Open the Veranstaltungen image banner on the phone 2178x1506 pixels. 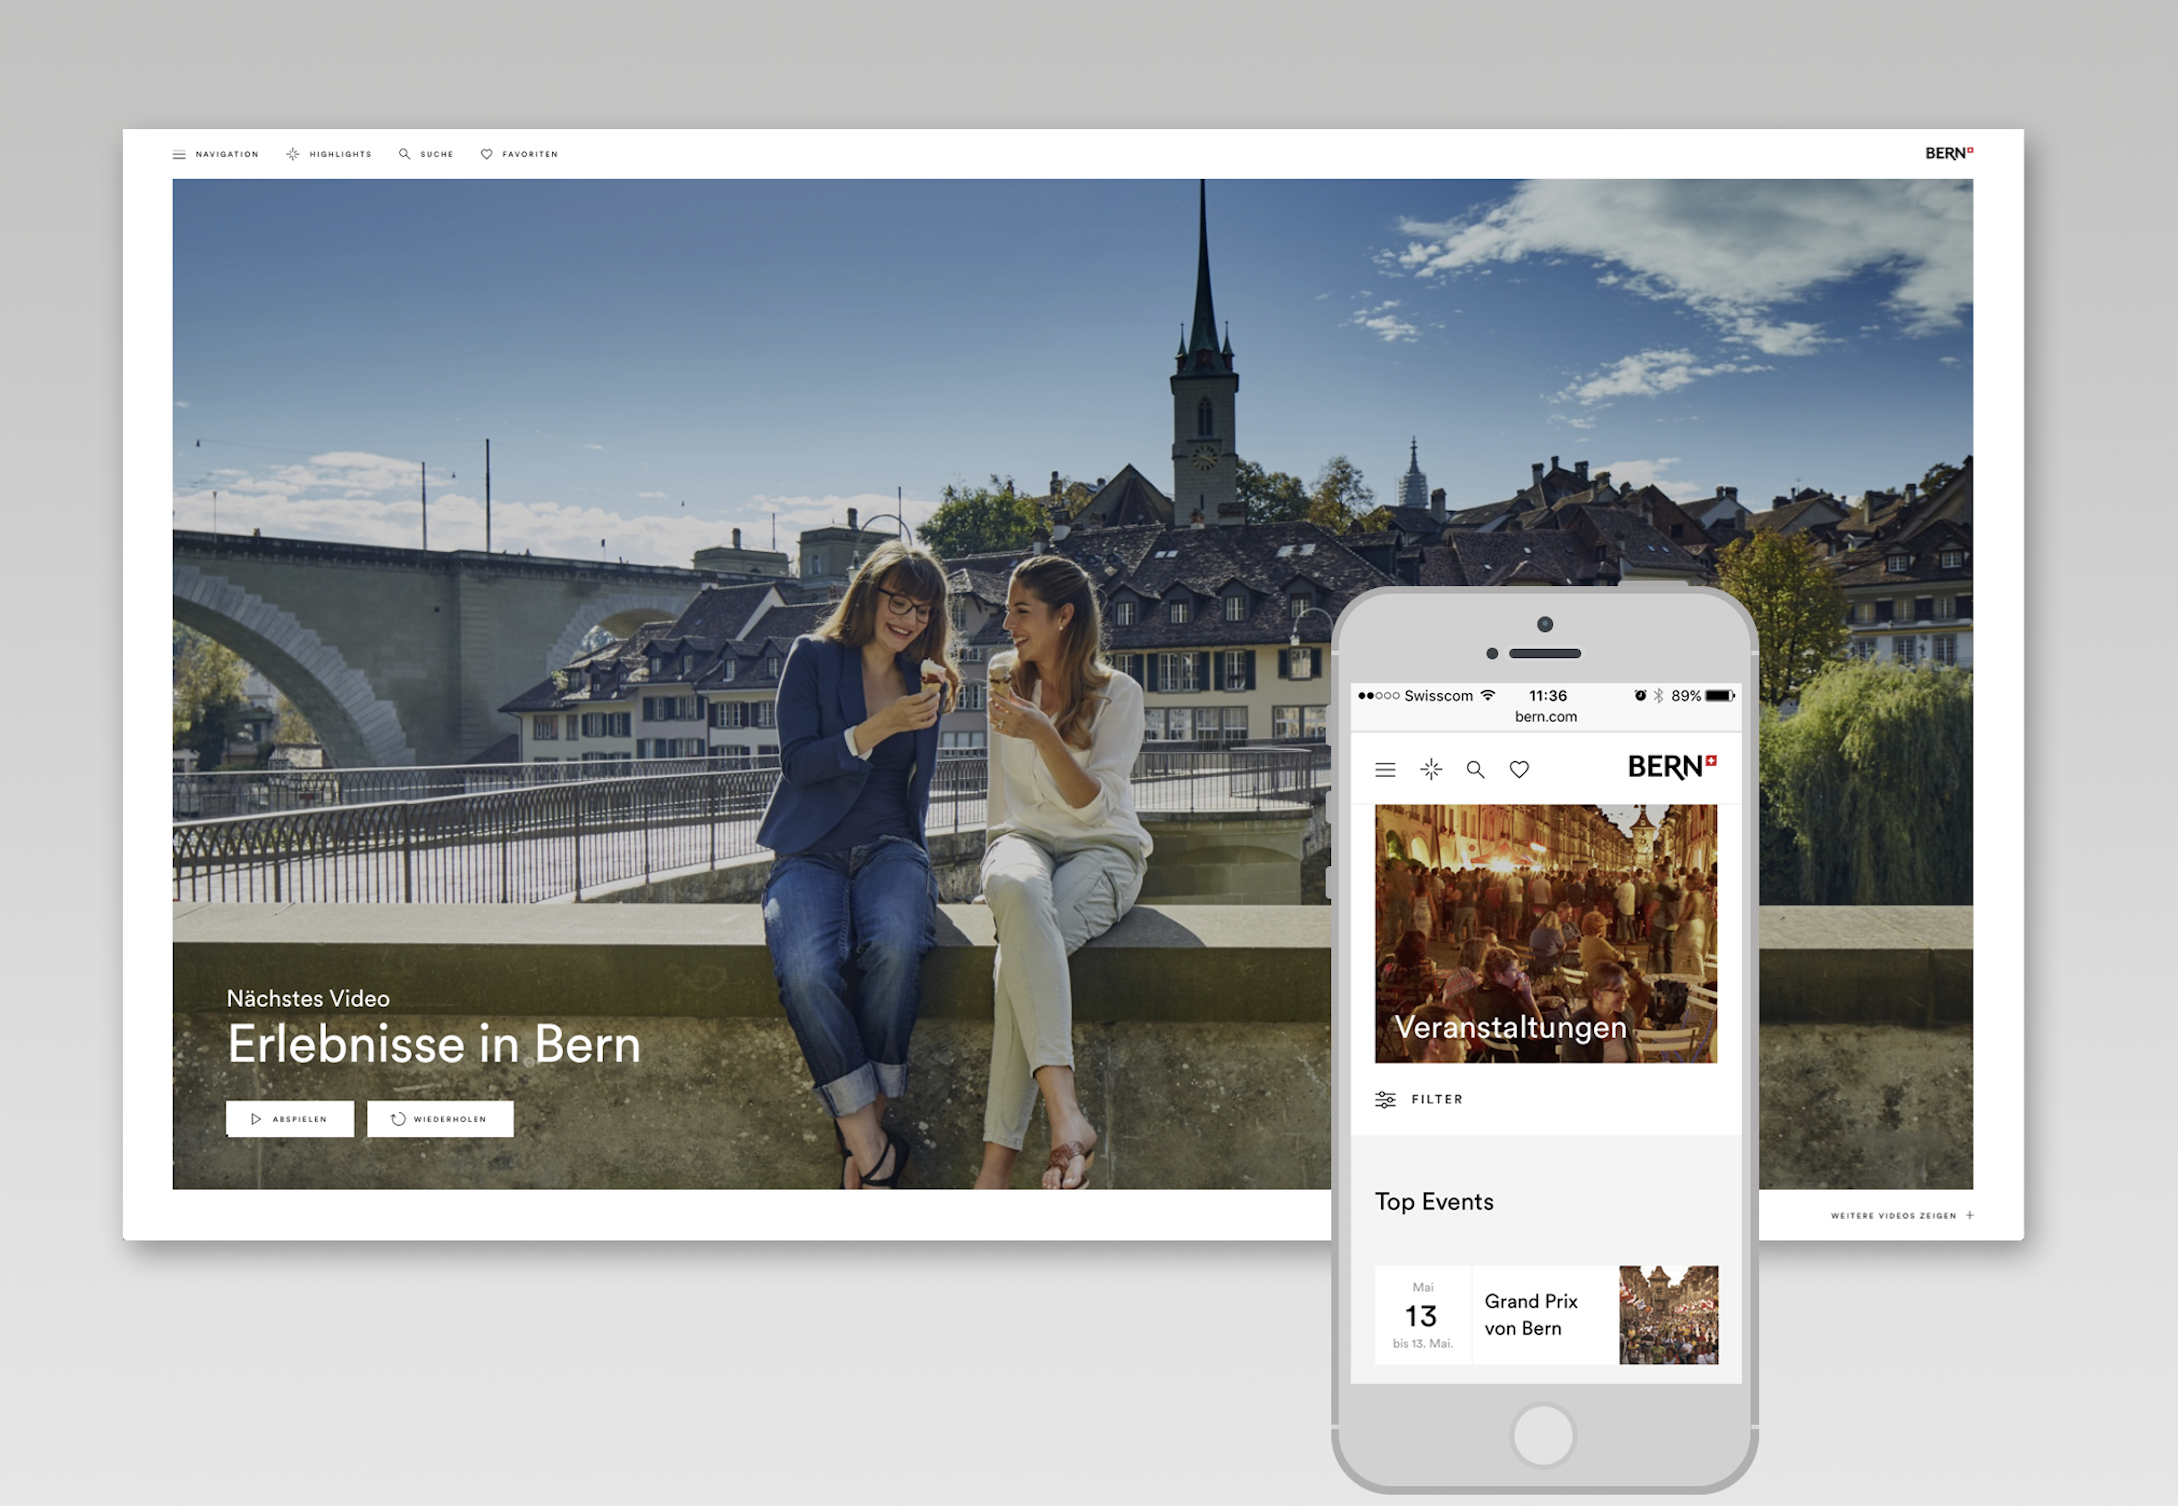(x=1546, y=933)
